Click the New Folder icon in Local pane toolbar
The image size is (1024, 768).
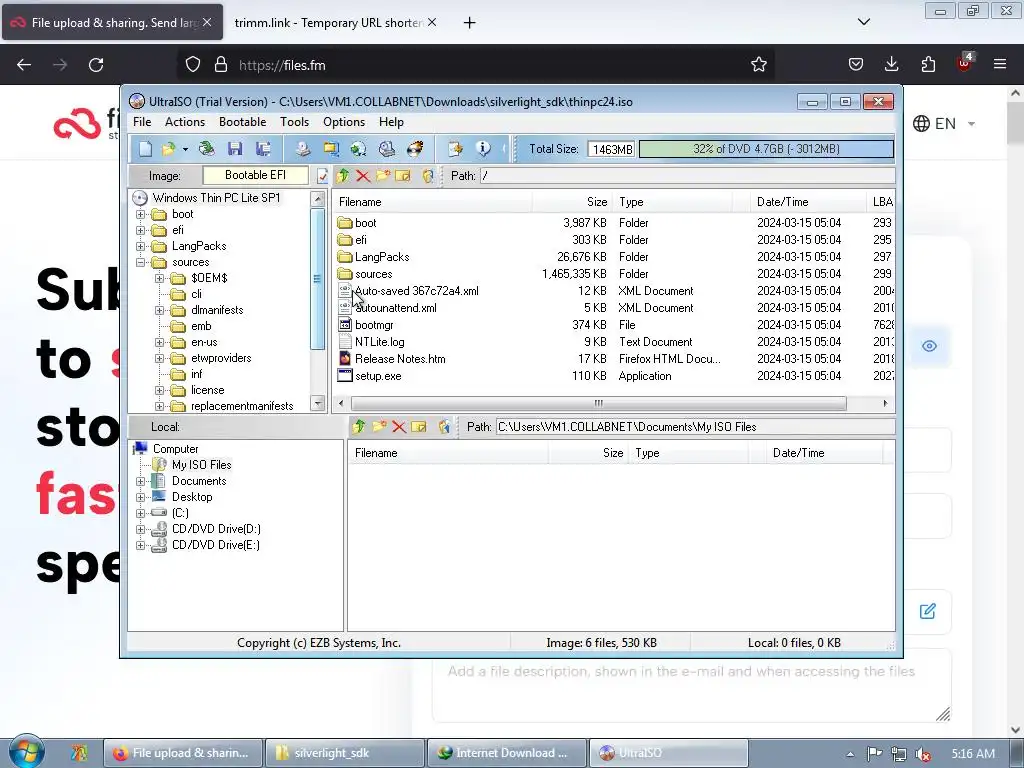(379, 427)
